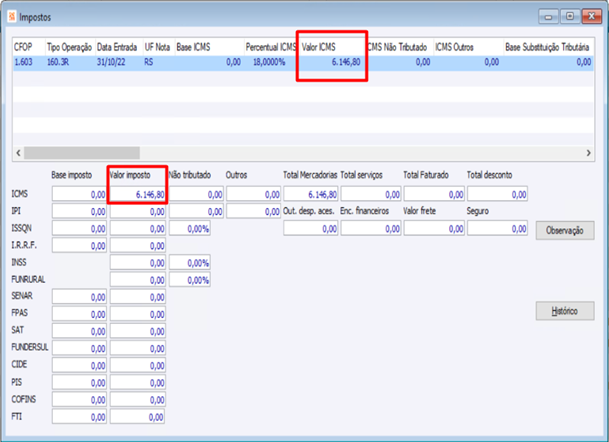Viewport: 609px width, 442px height.
Task: Click the IPI Valor imposto field
Action: pyautogui.click(x=138, y=211)
